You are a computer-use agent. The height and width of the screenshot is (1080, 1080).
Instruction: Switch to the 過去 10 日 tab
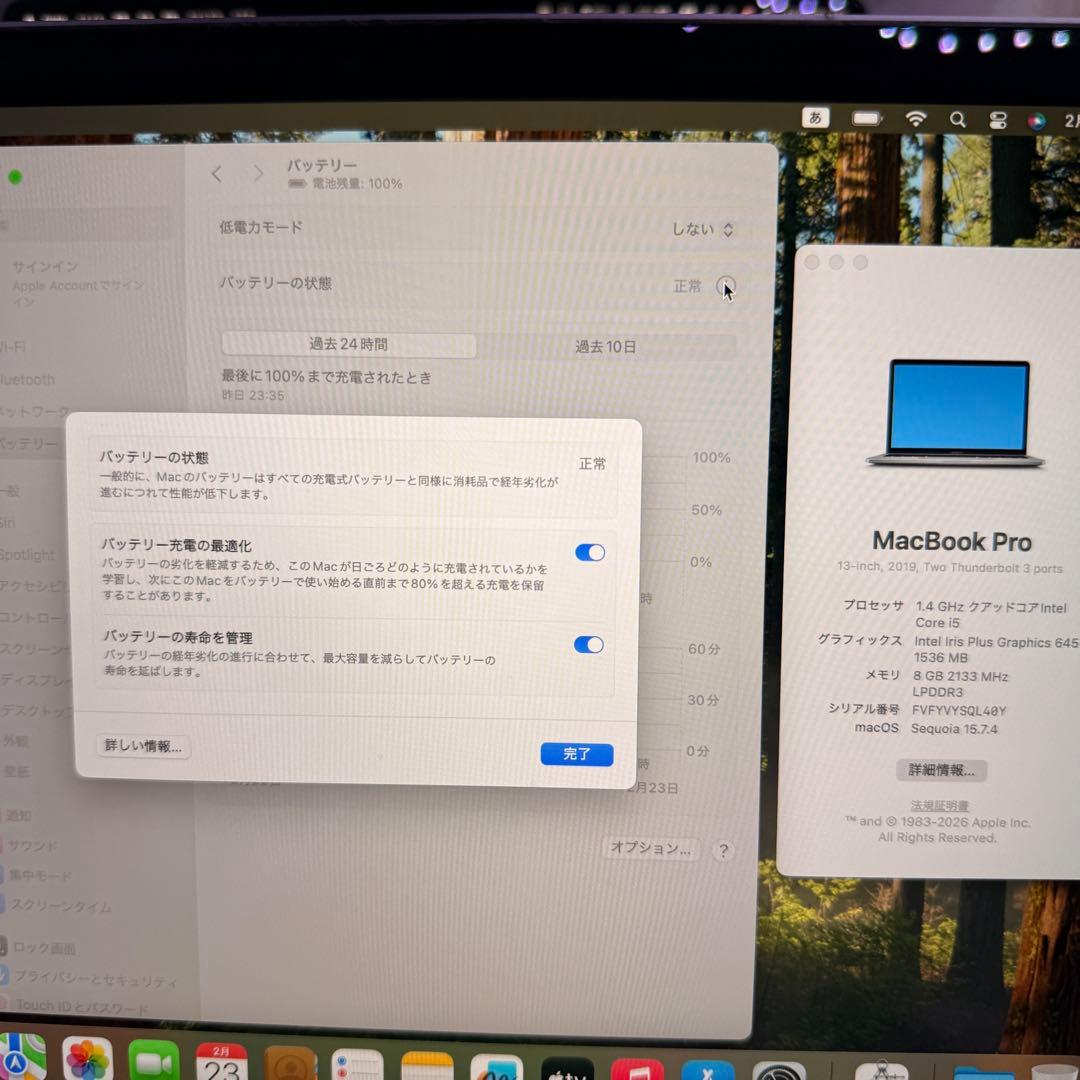pyautogui.click(x=605, y=346)
